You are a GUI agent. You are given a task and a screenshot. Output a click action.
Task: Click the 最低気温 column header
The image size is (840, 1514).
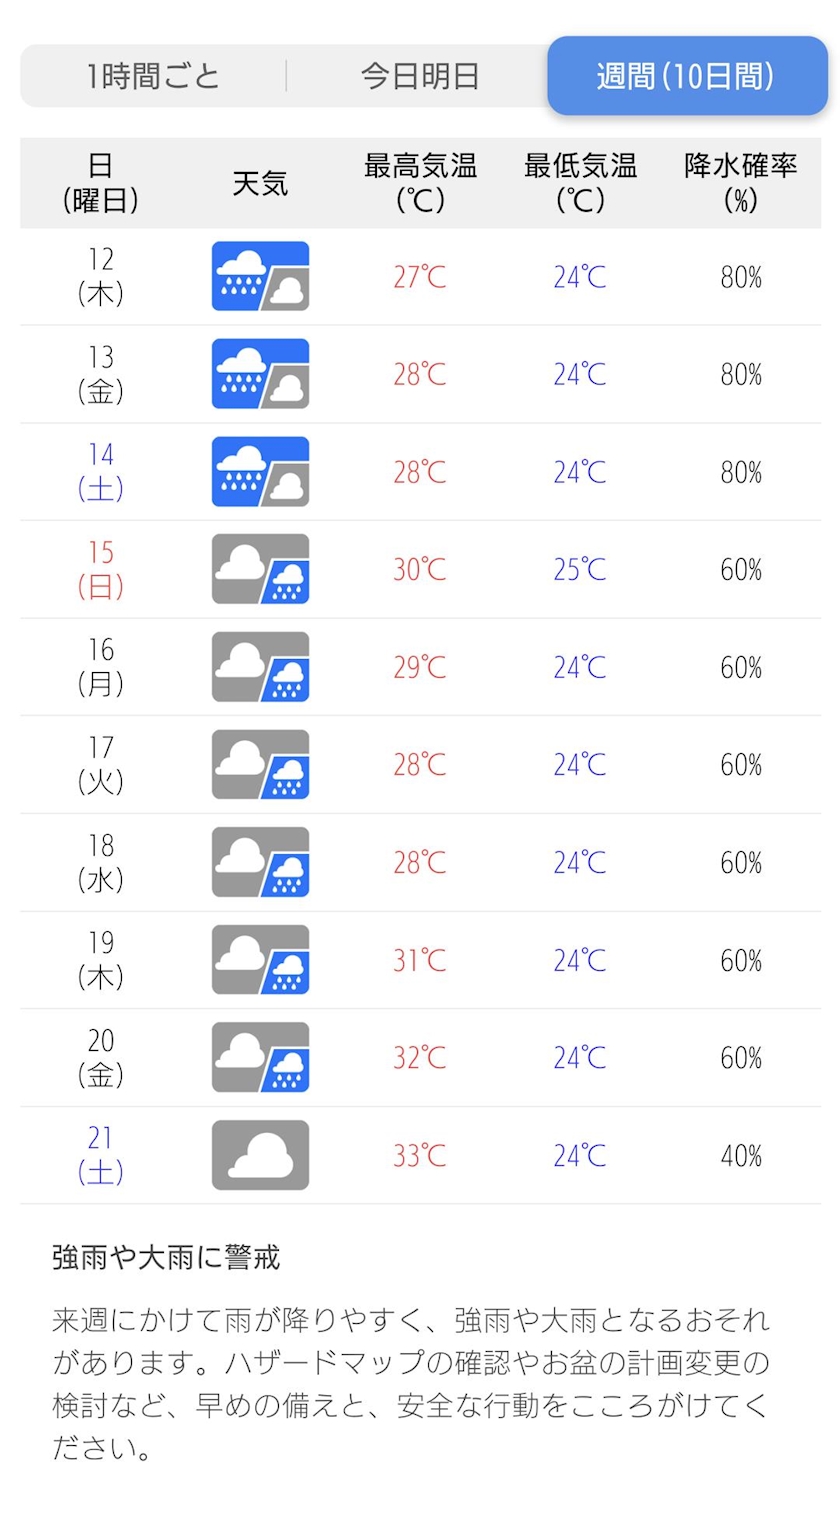pyautogui.click(x=580, y=182)
